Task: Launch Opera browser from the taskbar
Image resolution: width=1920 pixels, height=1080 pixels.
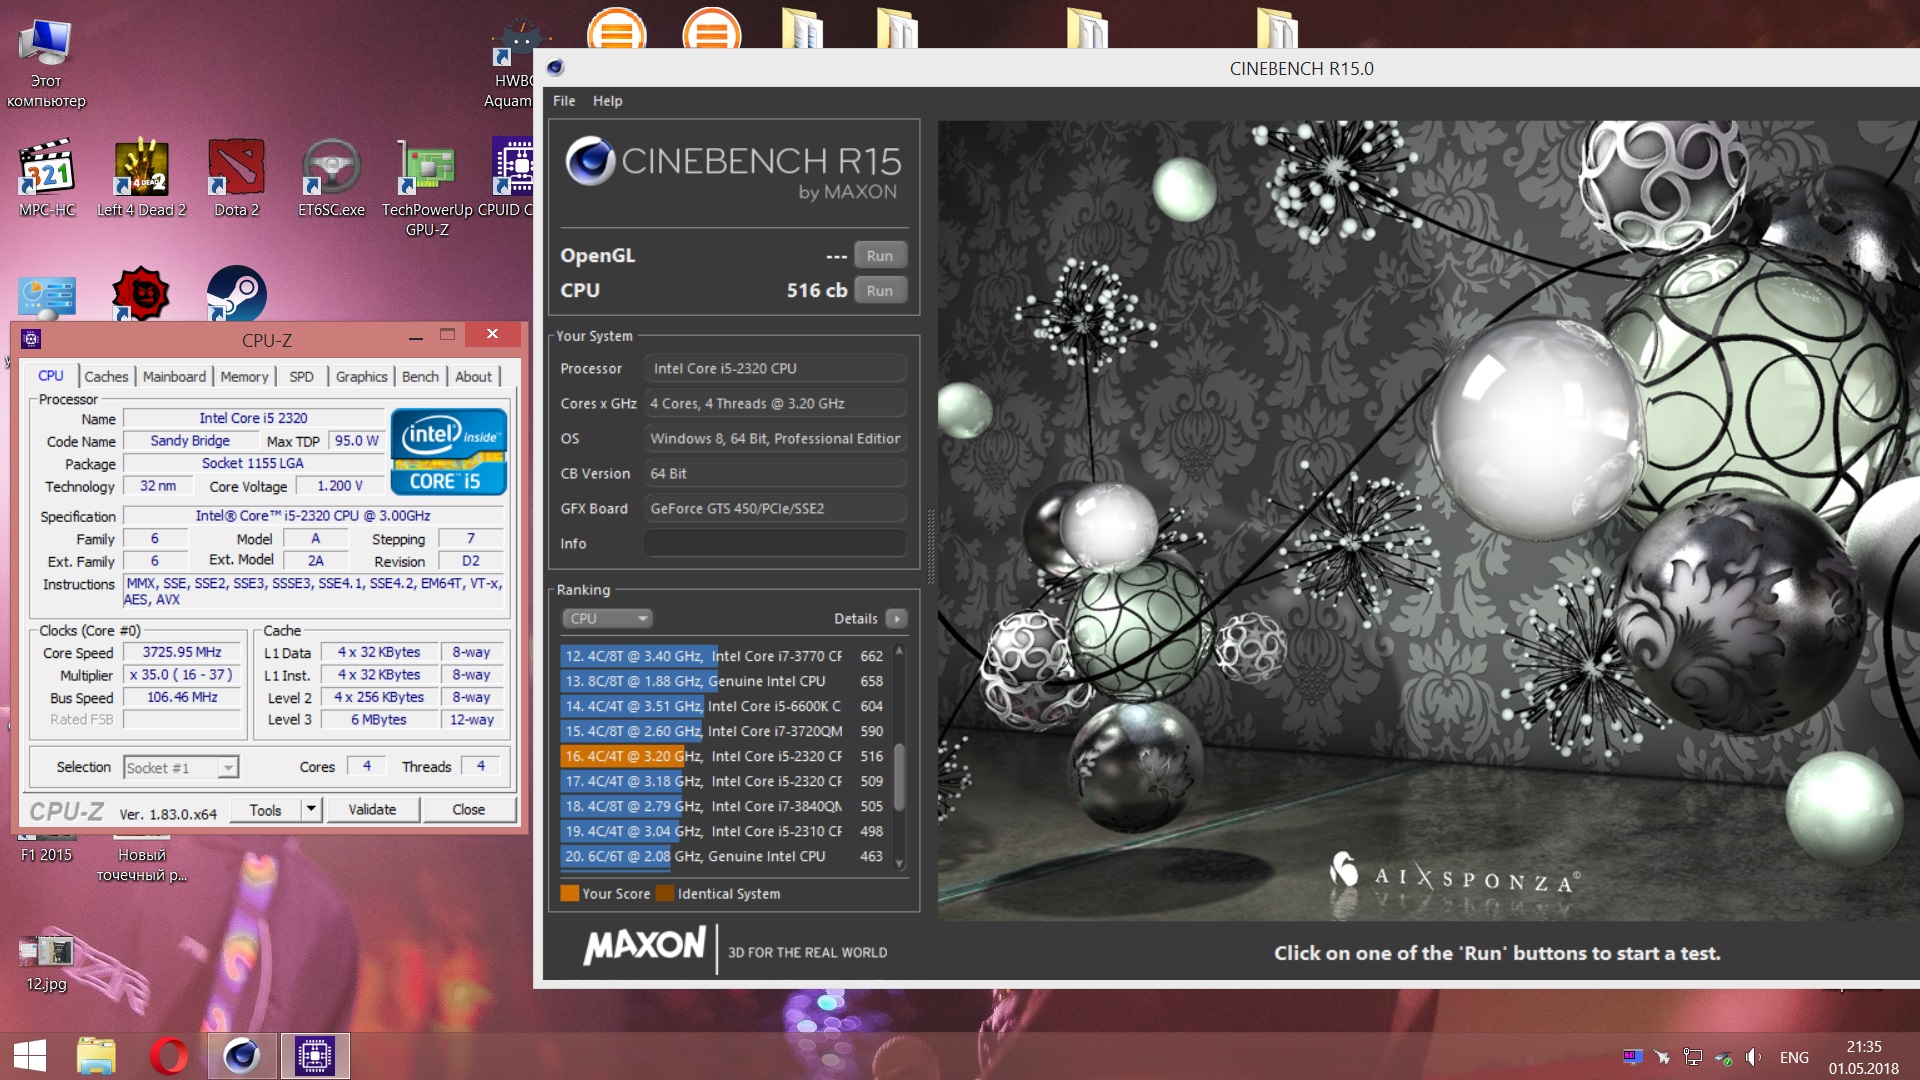Action: tap(169, 1056)
